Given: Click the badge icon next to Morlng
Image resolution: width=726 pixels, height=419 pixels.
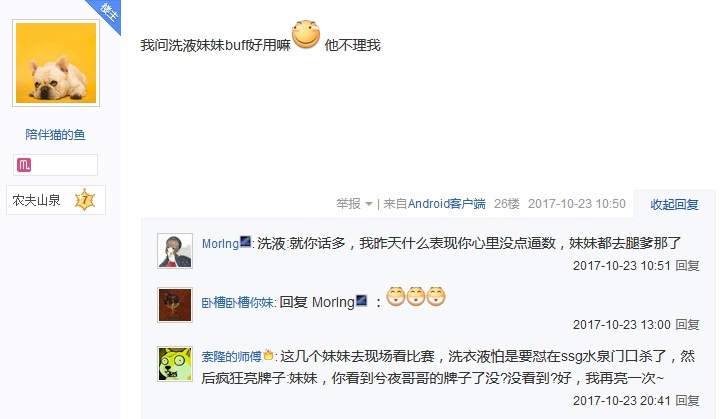Looking at the screenshot, I should point(245,242).
